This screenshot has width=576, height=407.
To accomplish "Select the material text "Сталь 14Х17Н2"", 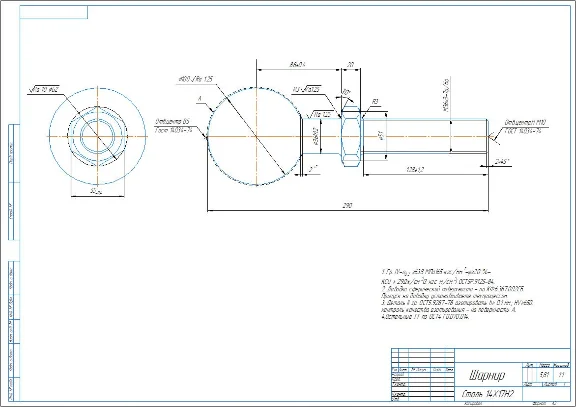I will [487, 395].
